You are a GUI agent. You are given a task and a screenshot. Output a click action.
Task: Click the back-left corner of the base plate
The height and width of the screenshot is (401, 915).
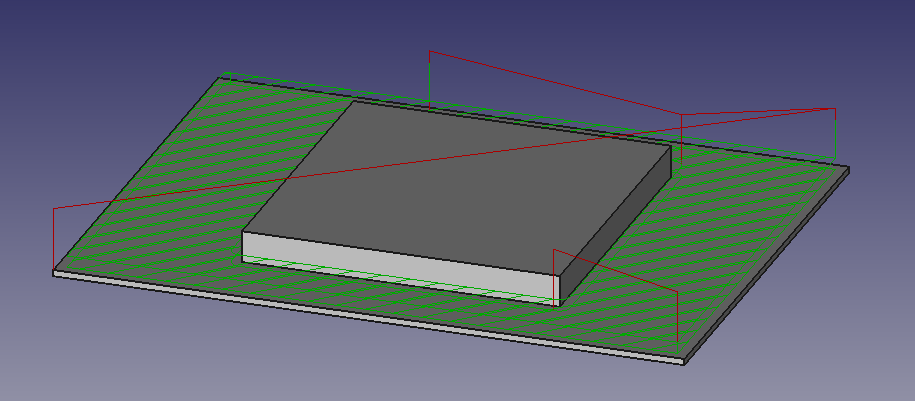(x=223, y=74)
